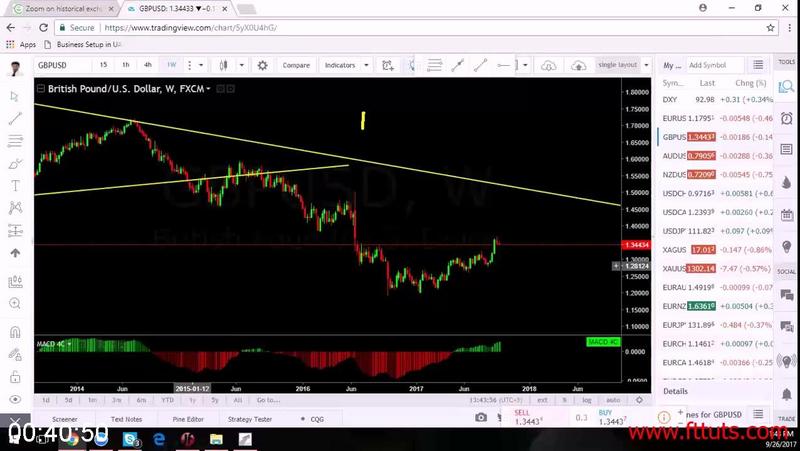Open Screener tab
The height and width of the screenshot is (451, 800).
(65, 419)
